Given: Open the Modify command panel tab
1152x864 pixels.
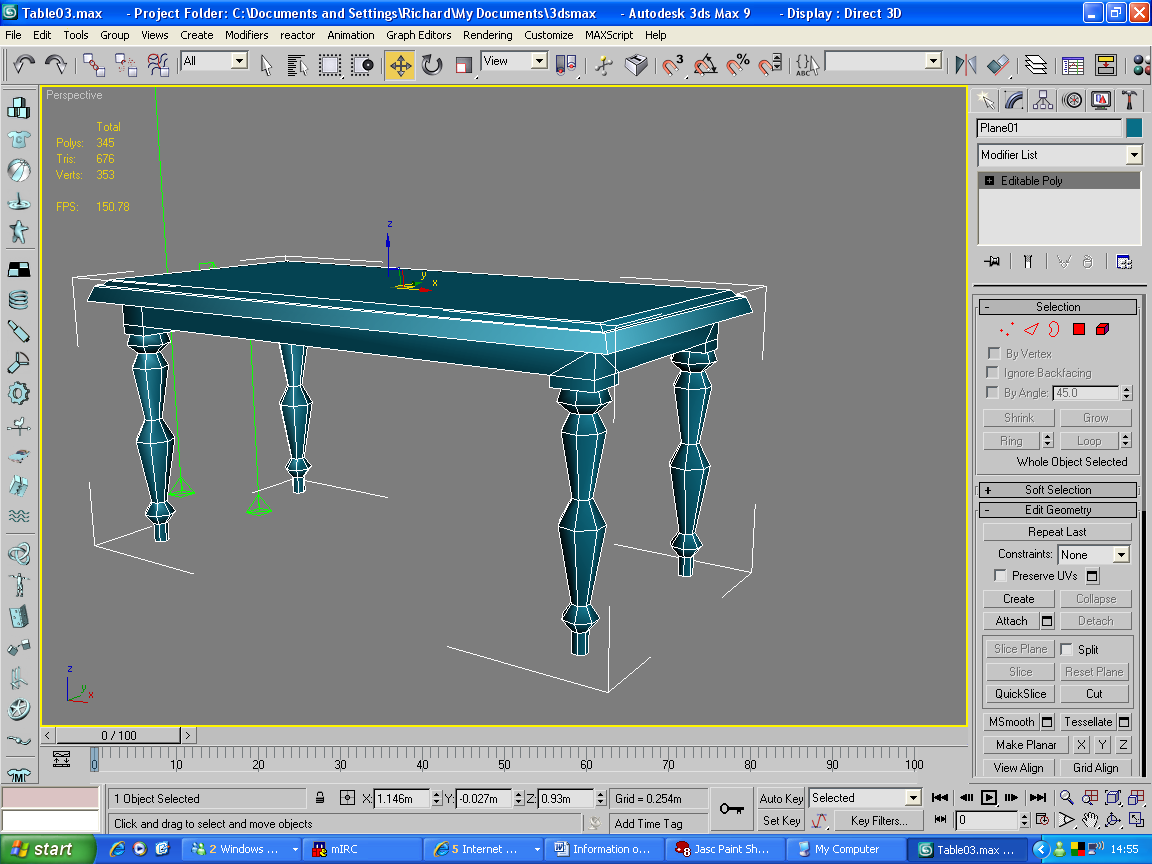Looking at the screenshot, I should click(x=1014, y=100).
